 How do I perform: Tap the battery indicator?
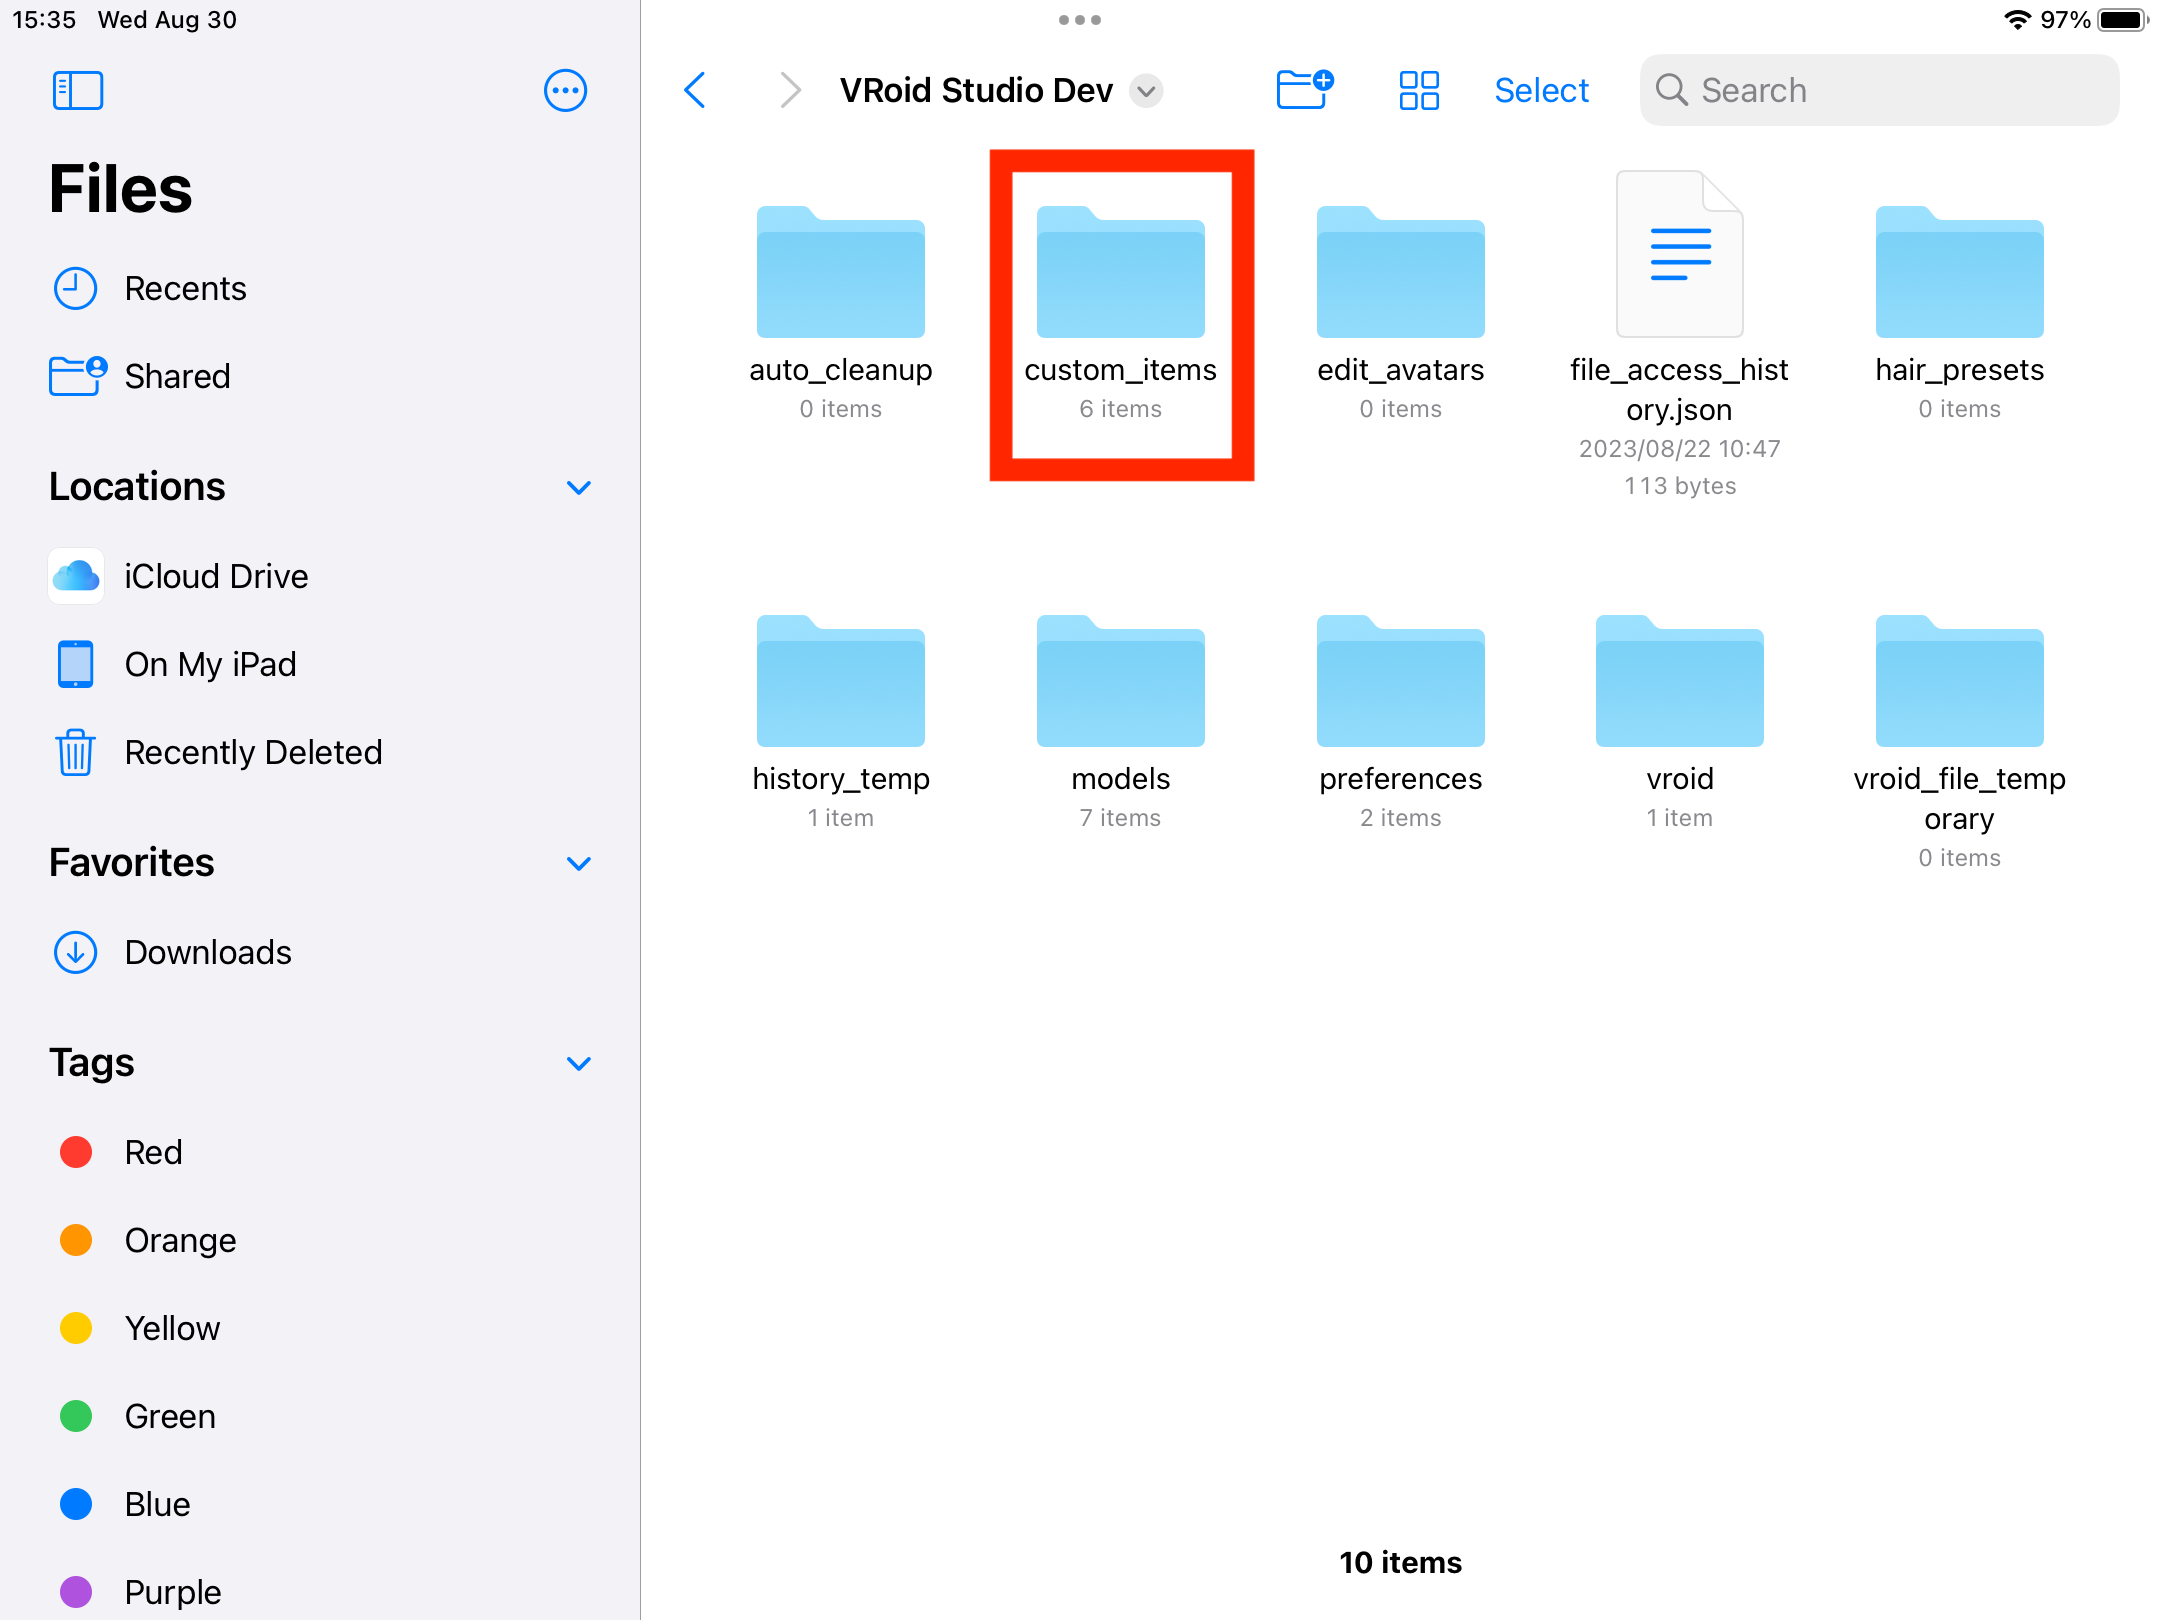click(x=2123, y=20)
